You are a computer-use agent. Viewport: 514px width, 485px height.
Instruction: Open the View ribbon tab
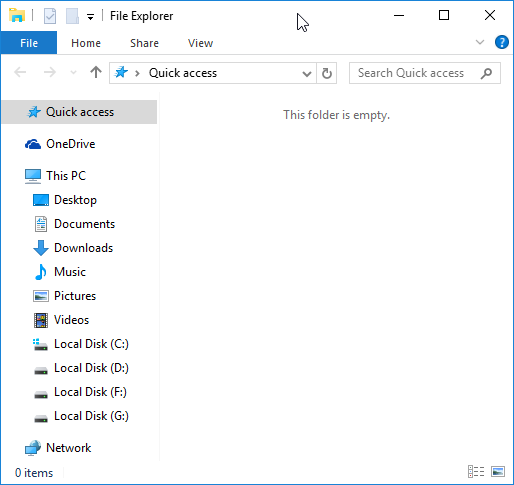(200, 43)
